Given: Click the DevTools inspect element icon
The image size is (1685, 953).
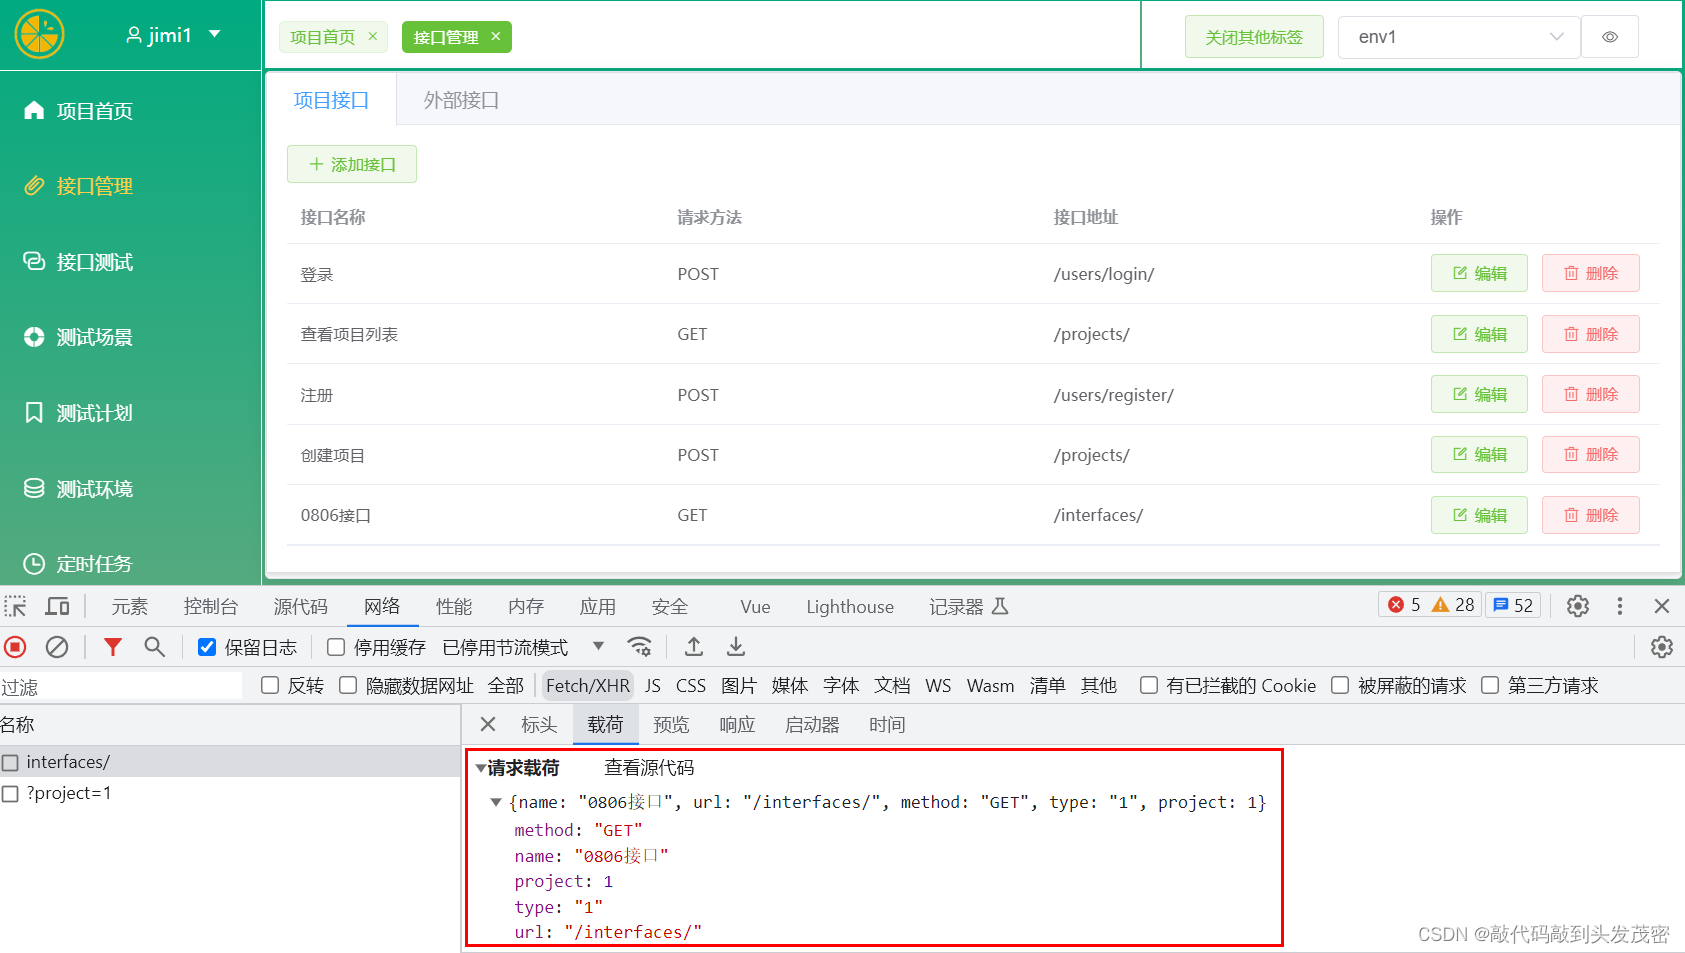Looking at the screenshot, I should coord(16,606).
